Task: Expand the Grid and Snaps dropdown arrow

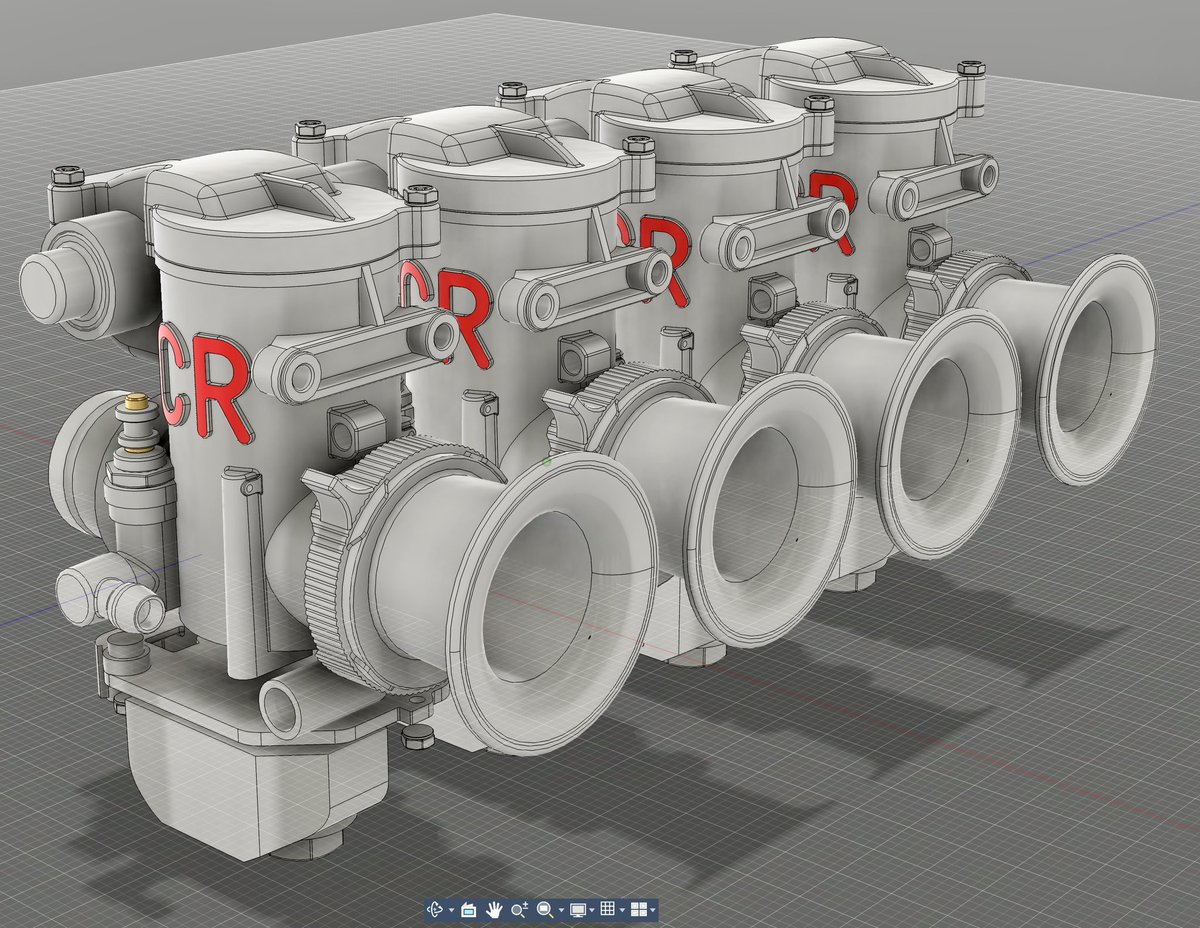Action: tap(622, 910)
